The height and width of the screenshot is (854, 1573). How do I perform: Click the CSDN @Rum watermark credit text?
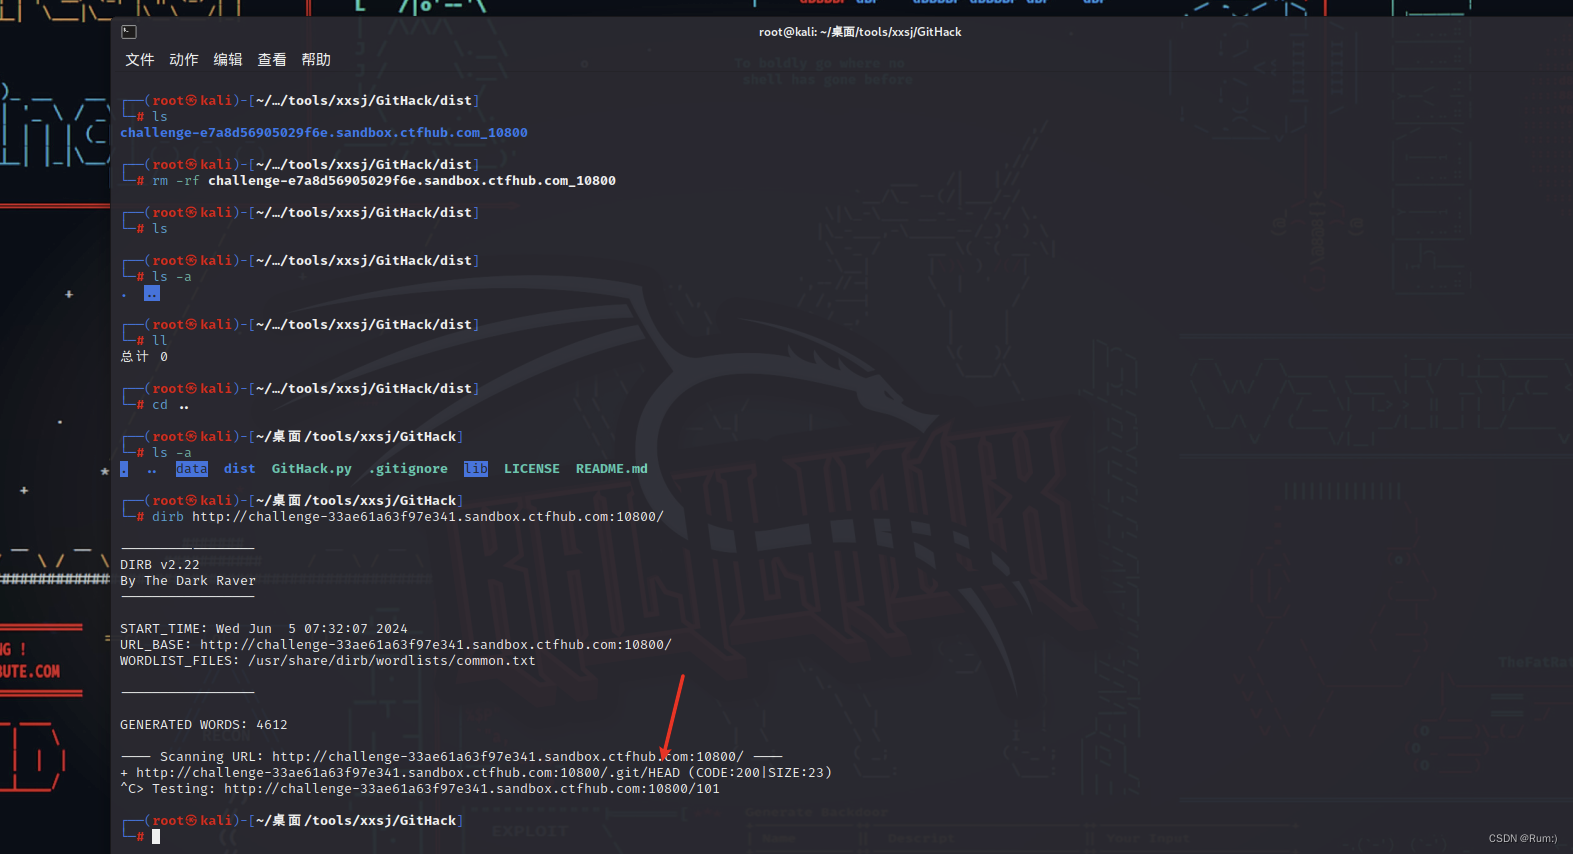click(x=1522, y=839)
